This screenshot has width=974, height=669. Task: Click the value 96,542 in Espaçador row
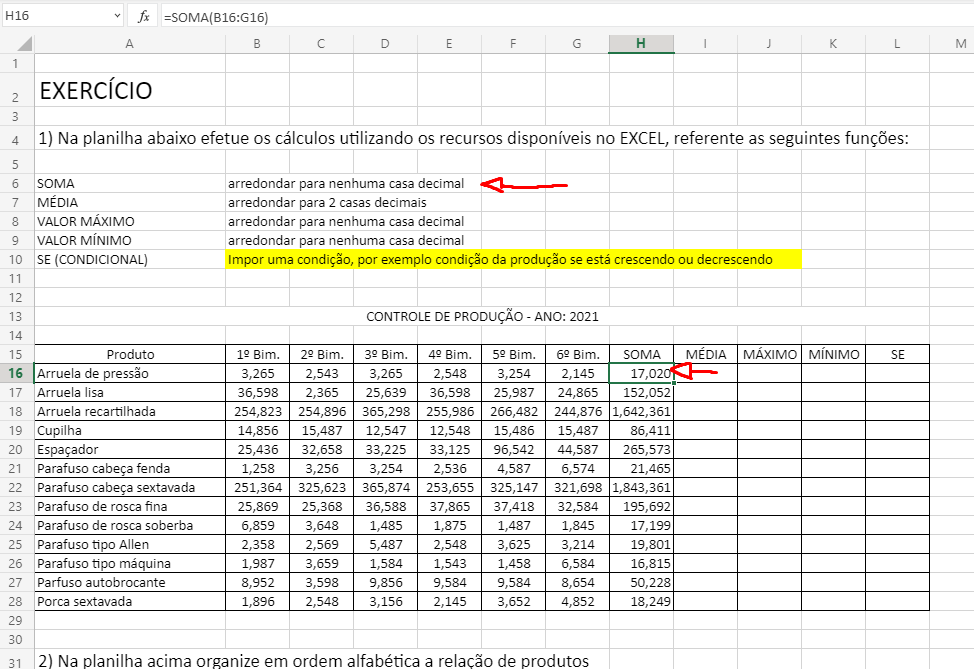[x=514, y=449]
